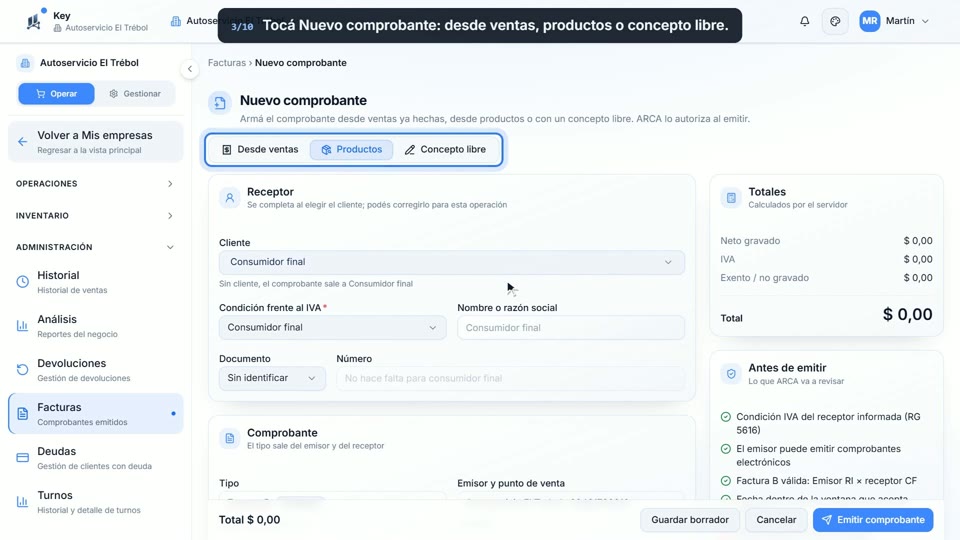
Task: Collapse the sidebar with the chevron
Action: (190, 69)
